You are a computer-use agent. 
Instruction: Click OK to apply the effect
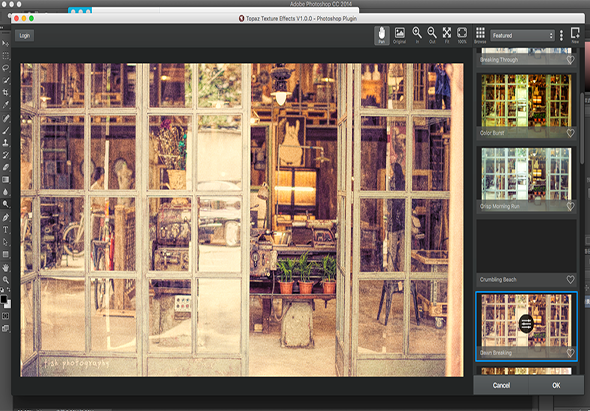[x=556, y=385]
